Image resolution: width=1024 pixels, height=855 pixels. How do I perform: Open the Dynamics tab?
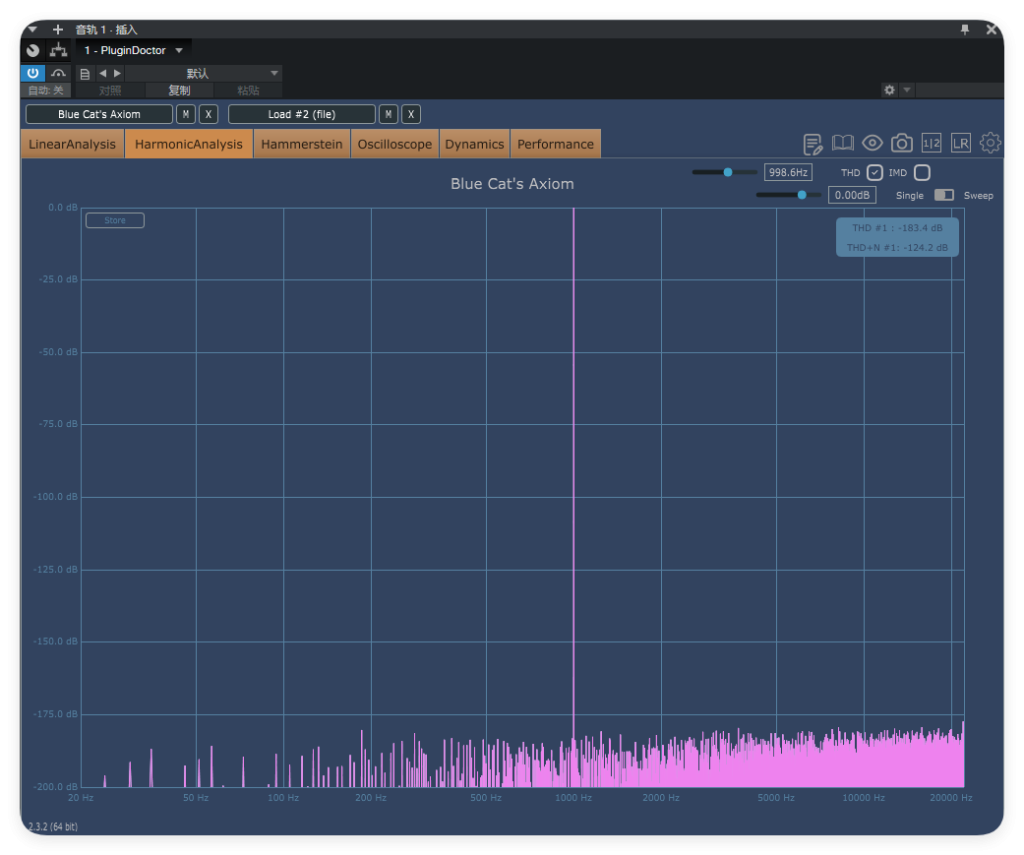(474, 144)
